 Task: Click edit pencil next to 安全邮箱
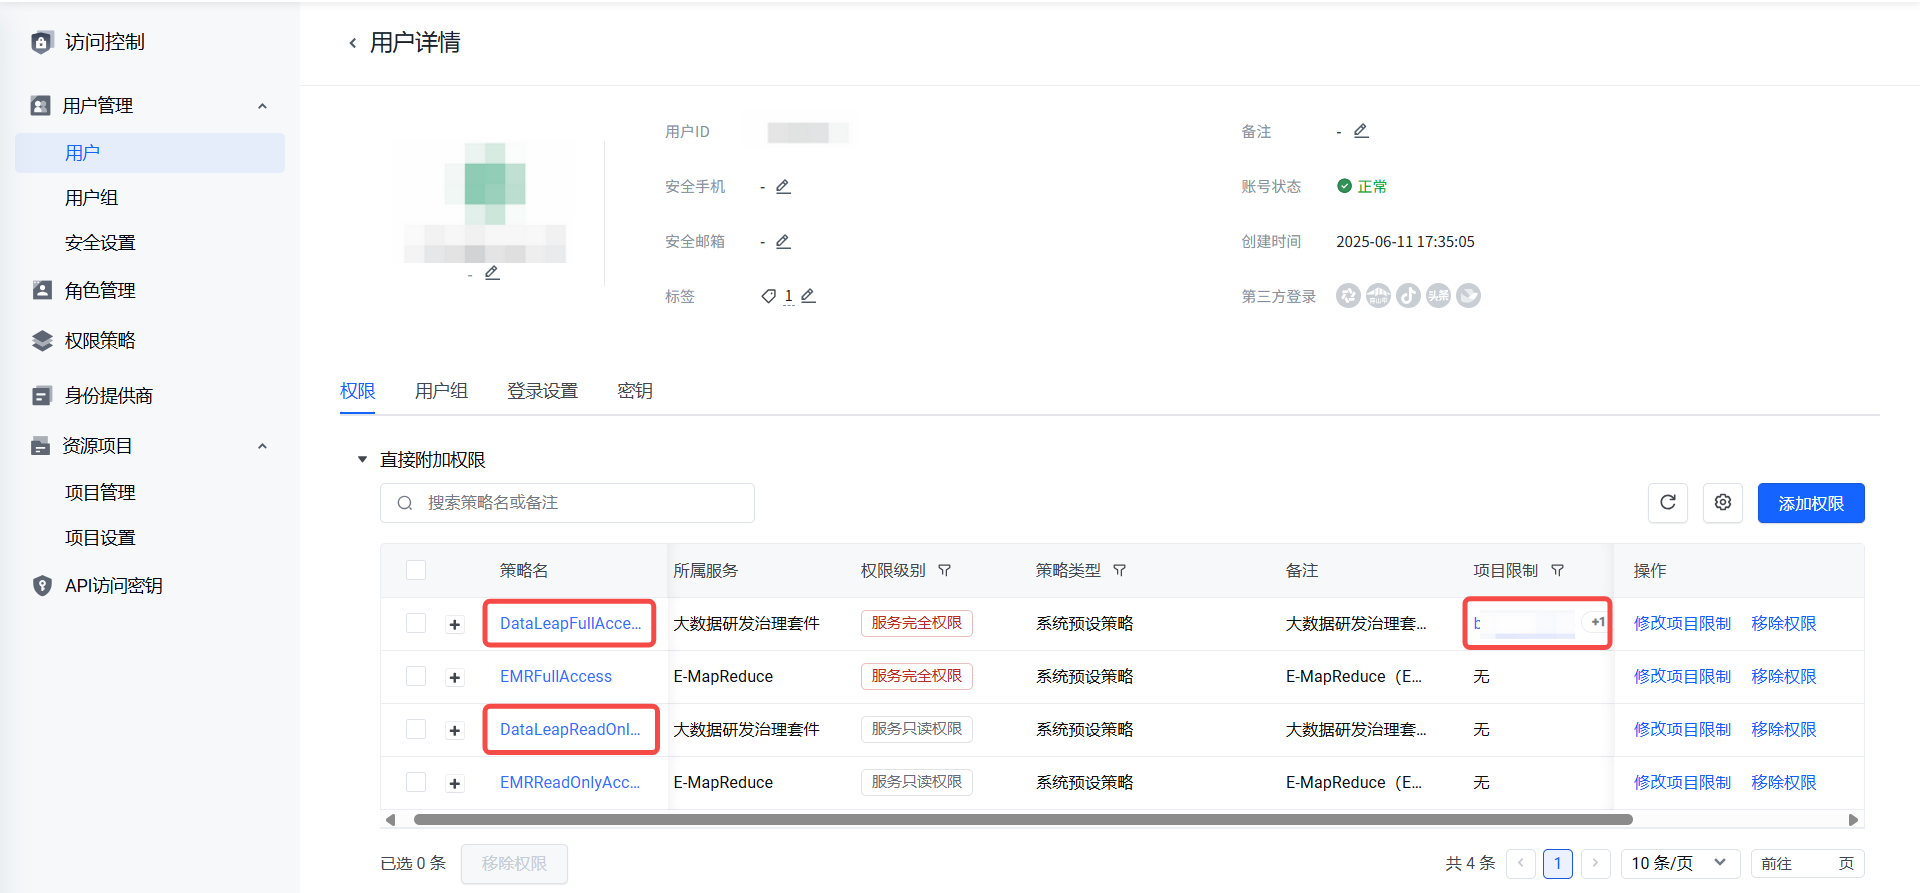[x=783, y=242]
